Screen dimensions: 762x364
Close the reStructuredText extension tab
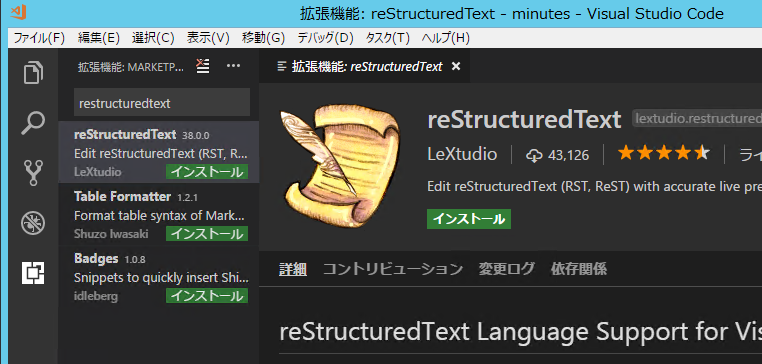click(x=455, y=67)
